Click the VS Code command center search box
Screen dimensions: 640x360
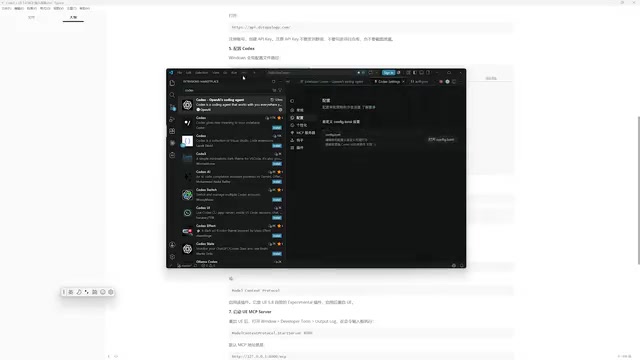310,73
